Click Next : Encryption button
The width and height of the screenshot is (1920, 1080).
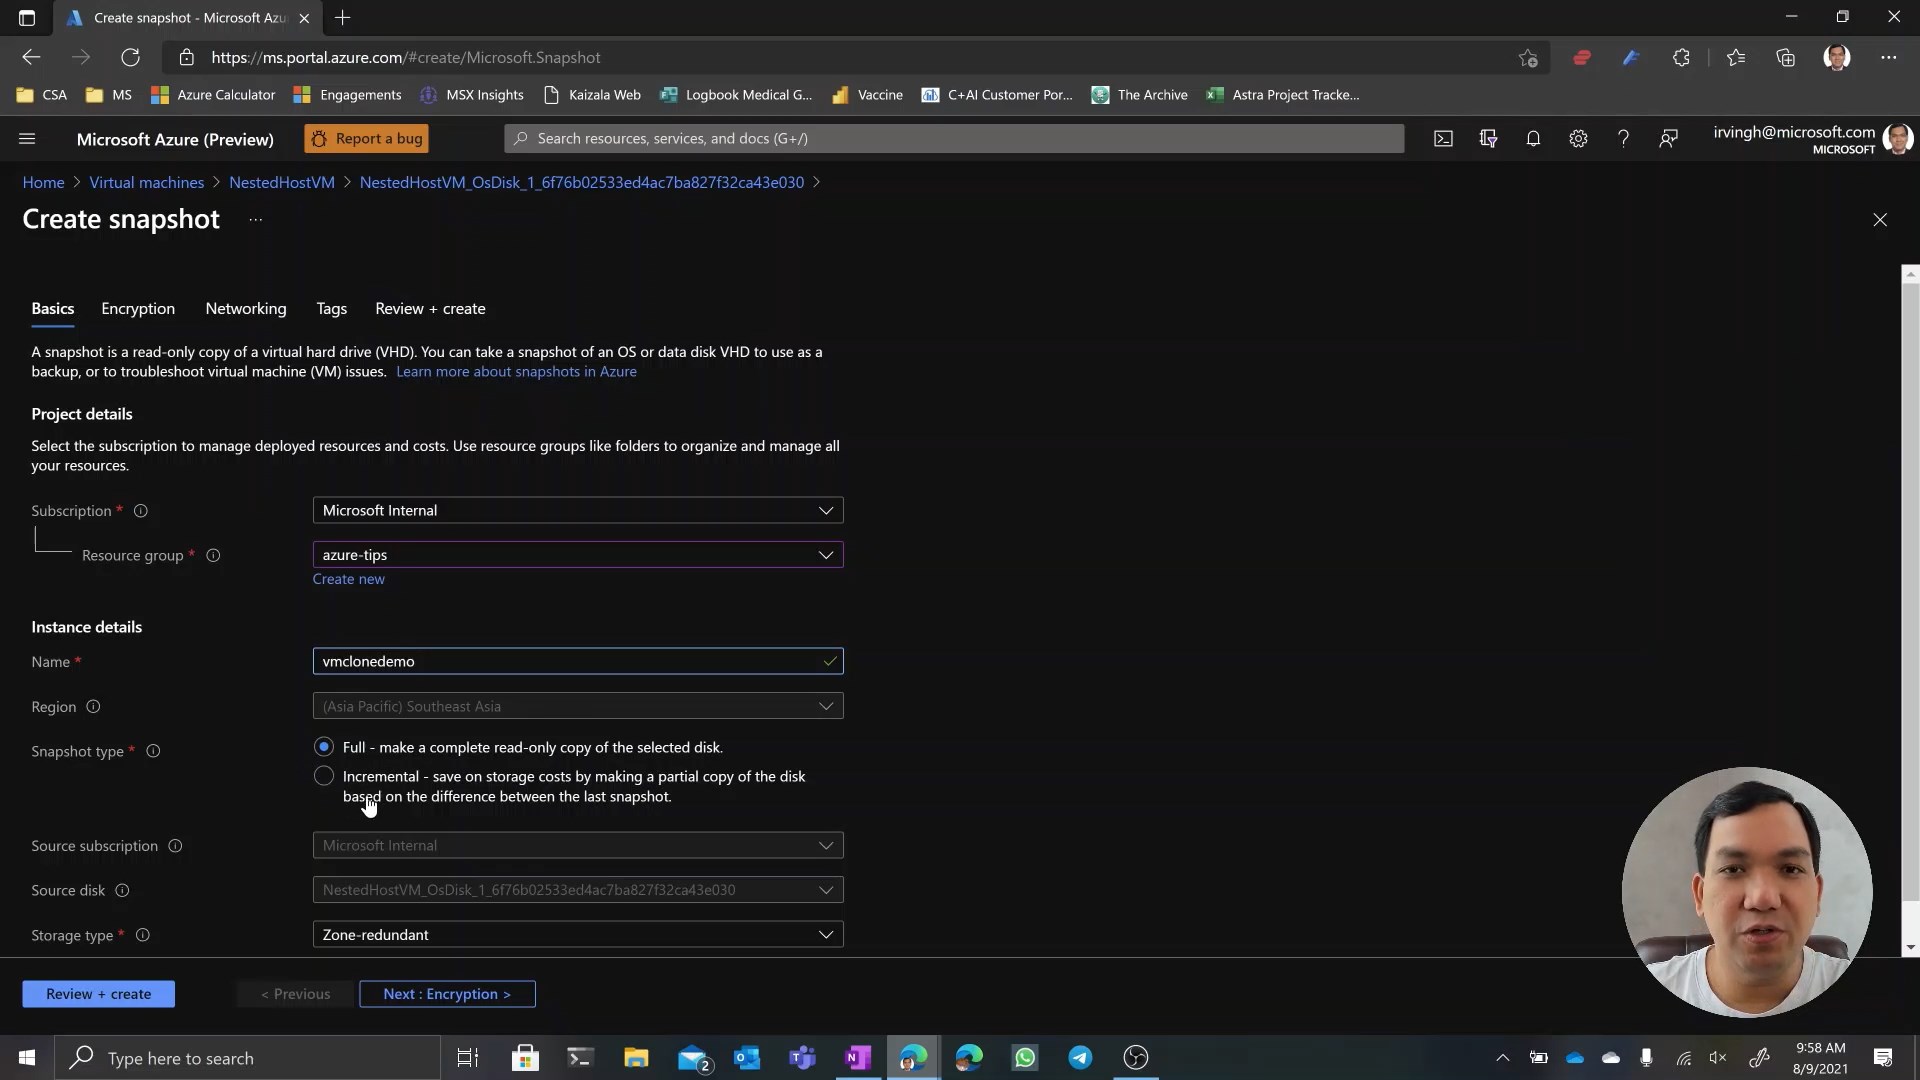(x=447, y=994)
